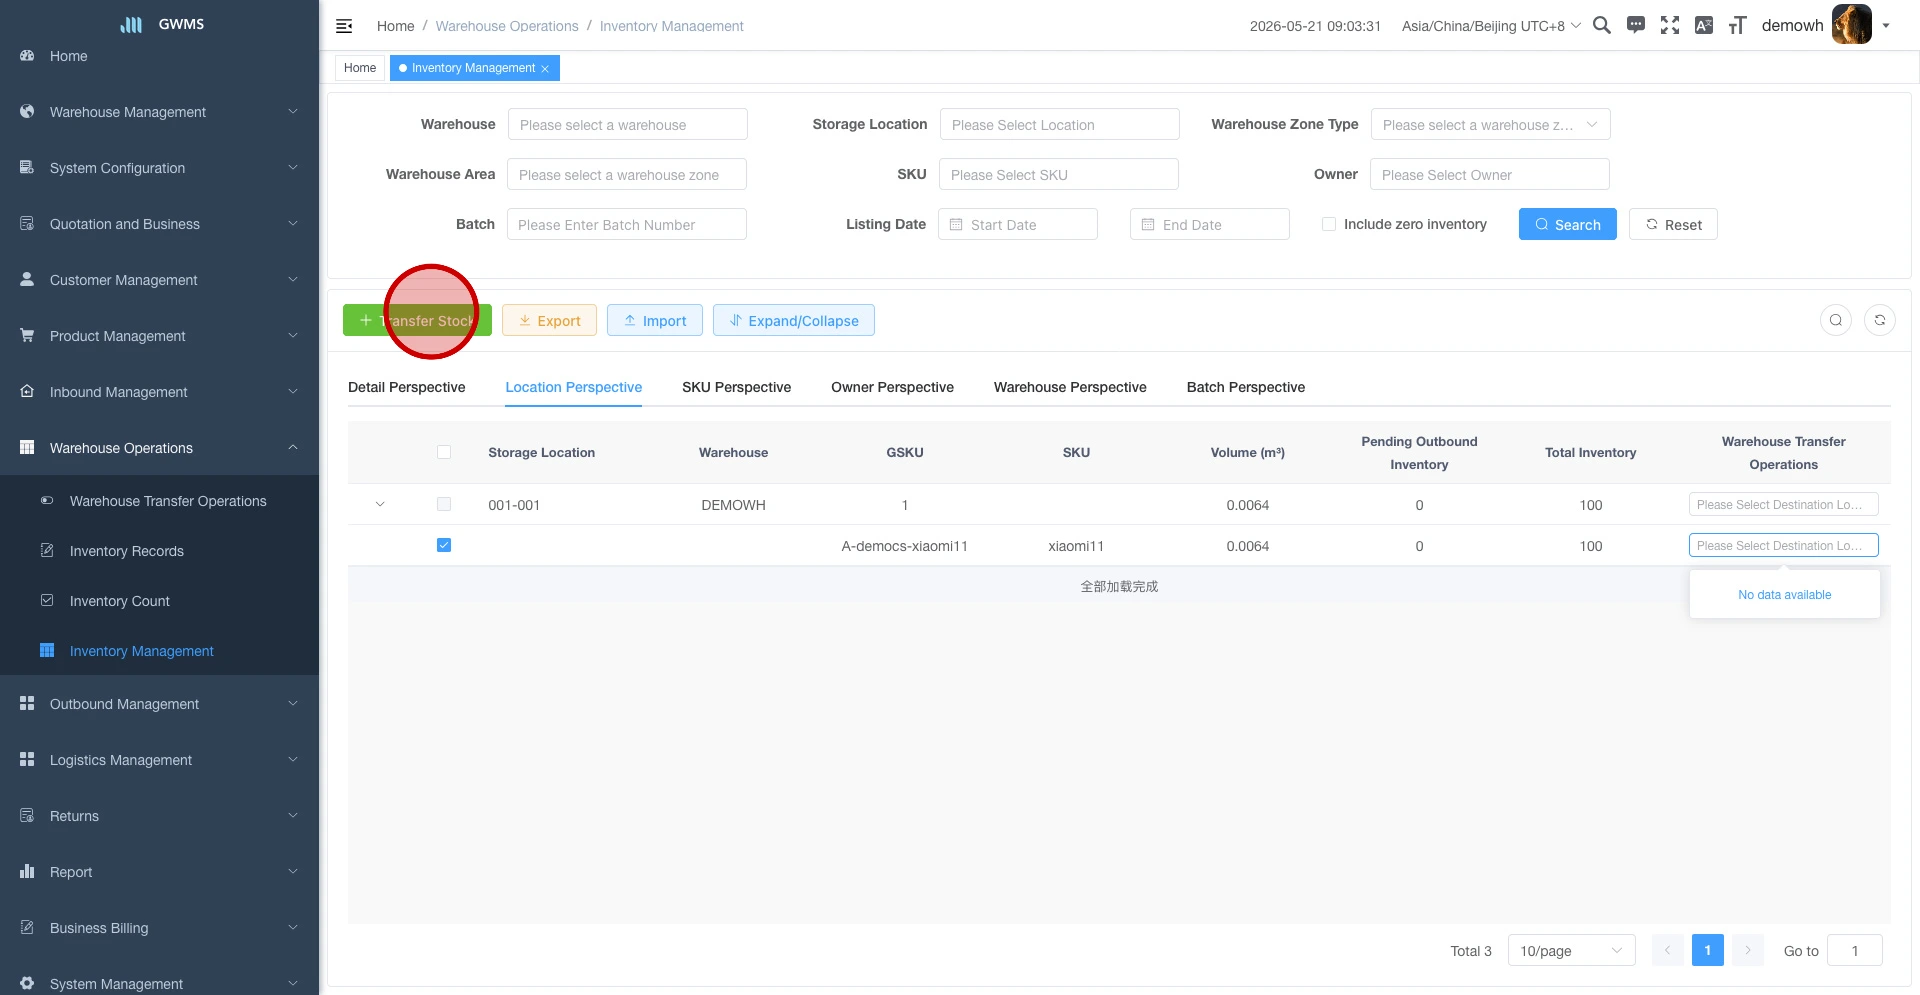Click the Warehouse Management globe icon
Image resolution: width=1920 pixels, height=995 pixels.
[27, 112]
